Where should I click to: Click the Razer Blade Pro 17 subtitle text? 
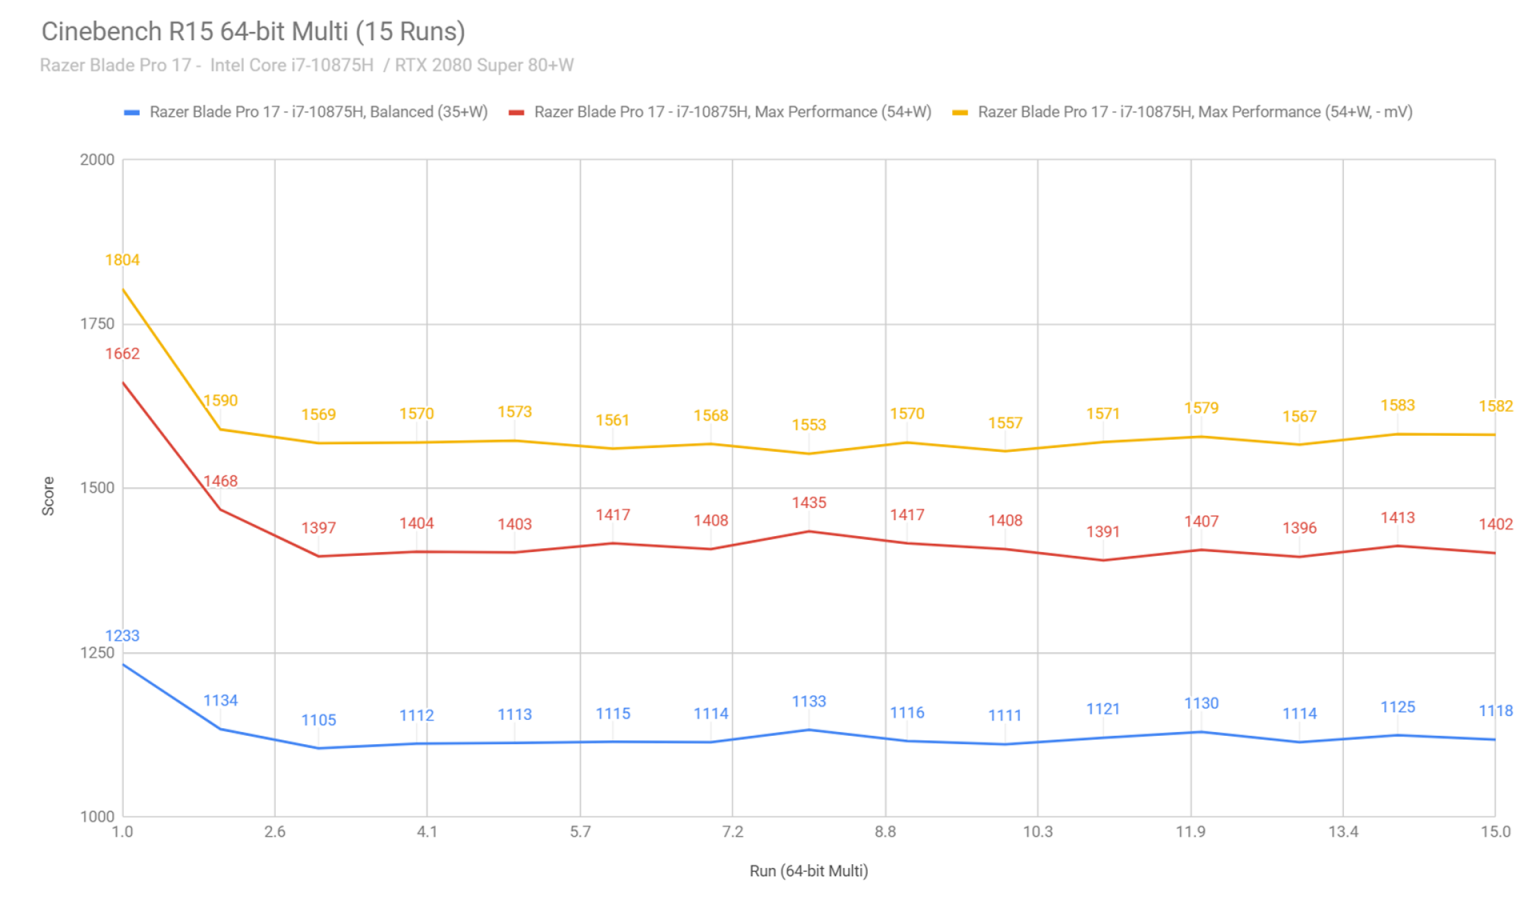(306, 65)
